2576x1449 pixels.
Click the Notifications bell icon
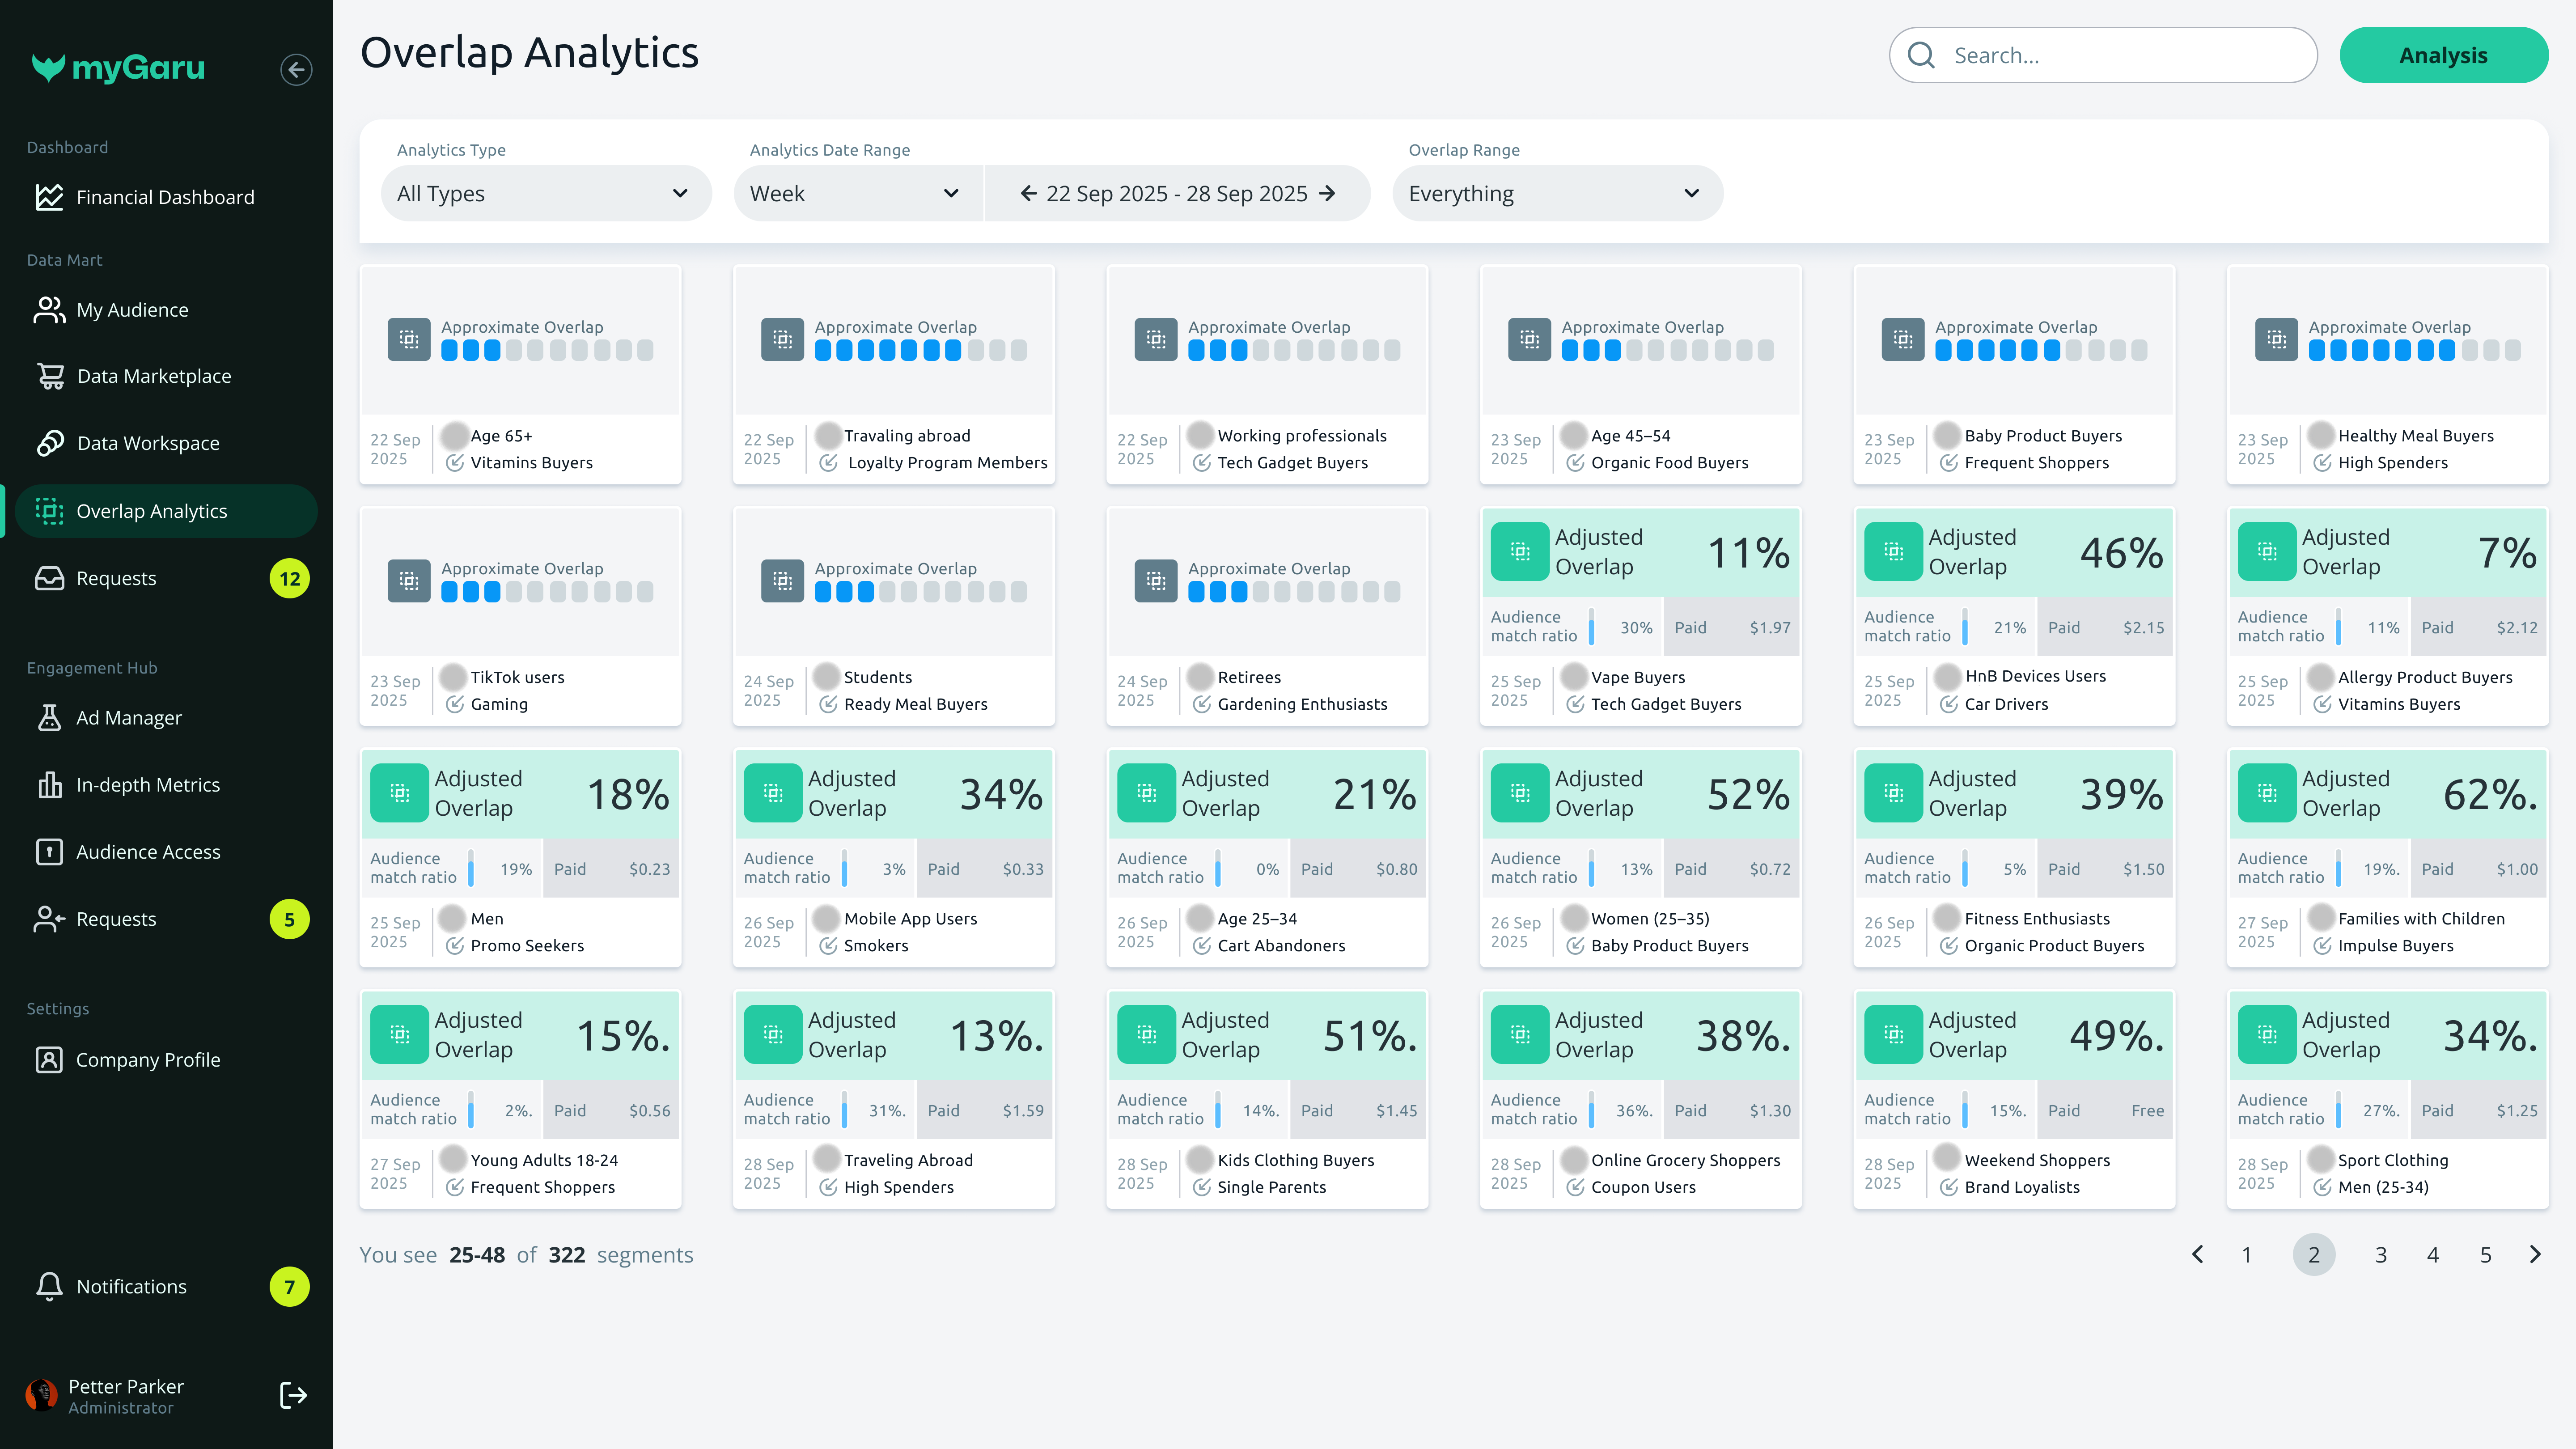coord(49,1286)
